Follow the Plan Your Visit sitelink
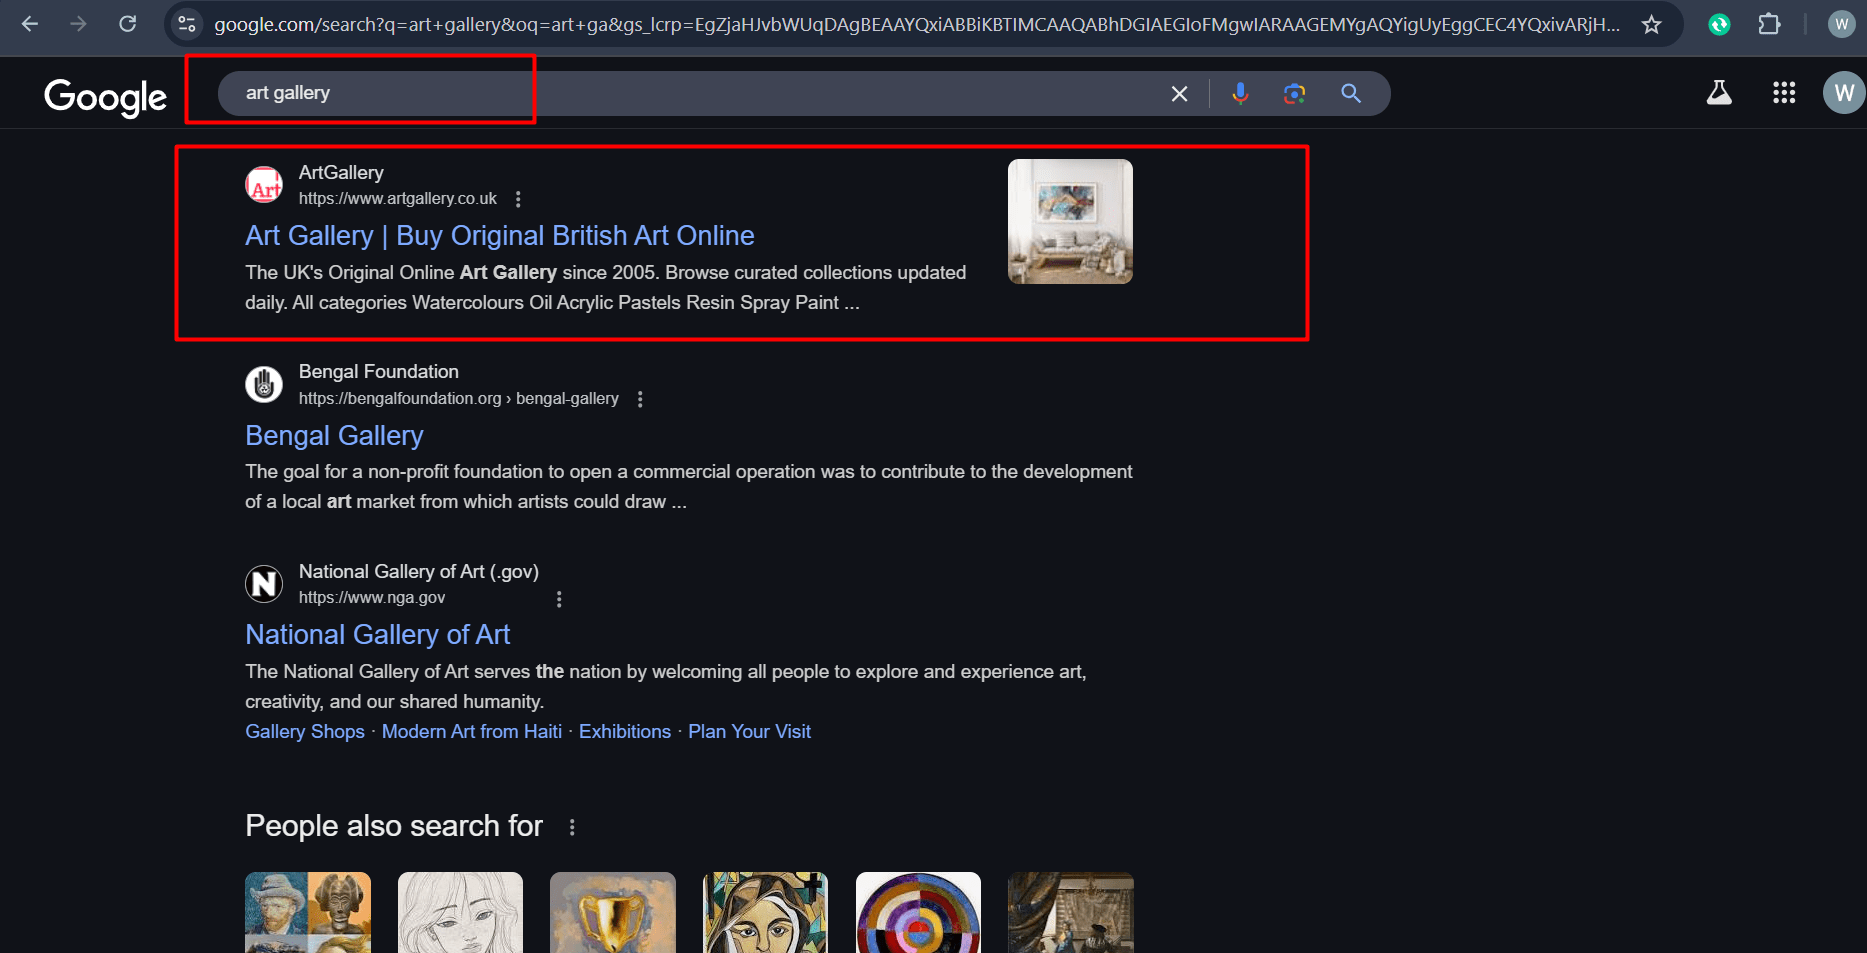 click(749, 732)
